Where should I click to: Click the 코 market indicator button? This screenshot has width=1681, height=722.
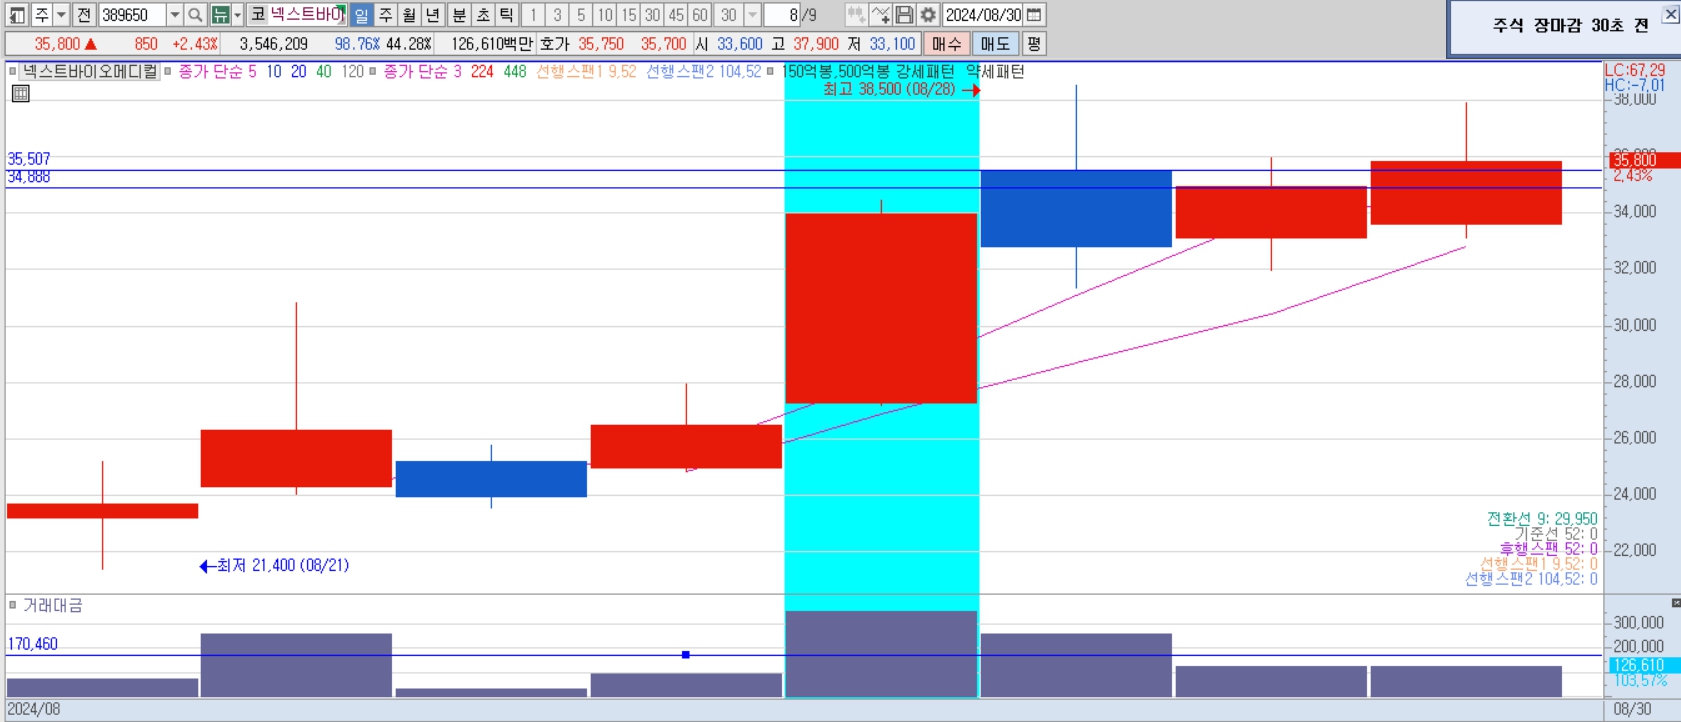258,15
